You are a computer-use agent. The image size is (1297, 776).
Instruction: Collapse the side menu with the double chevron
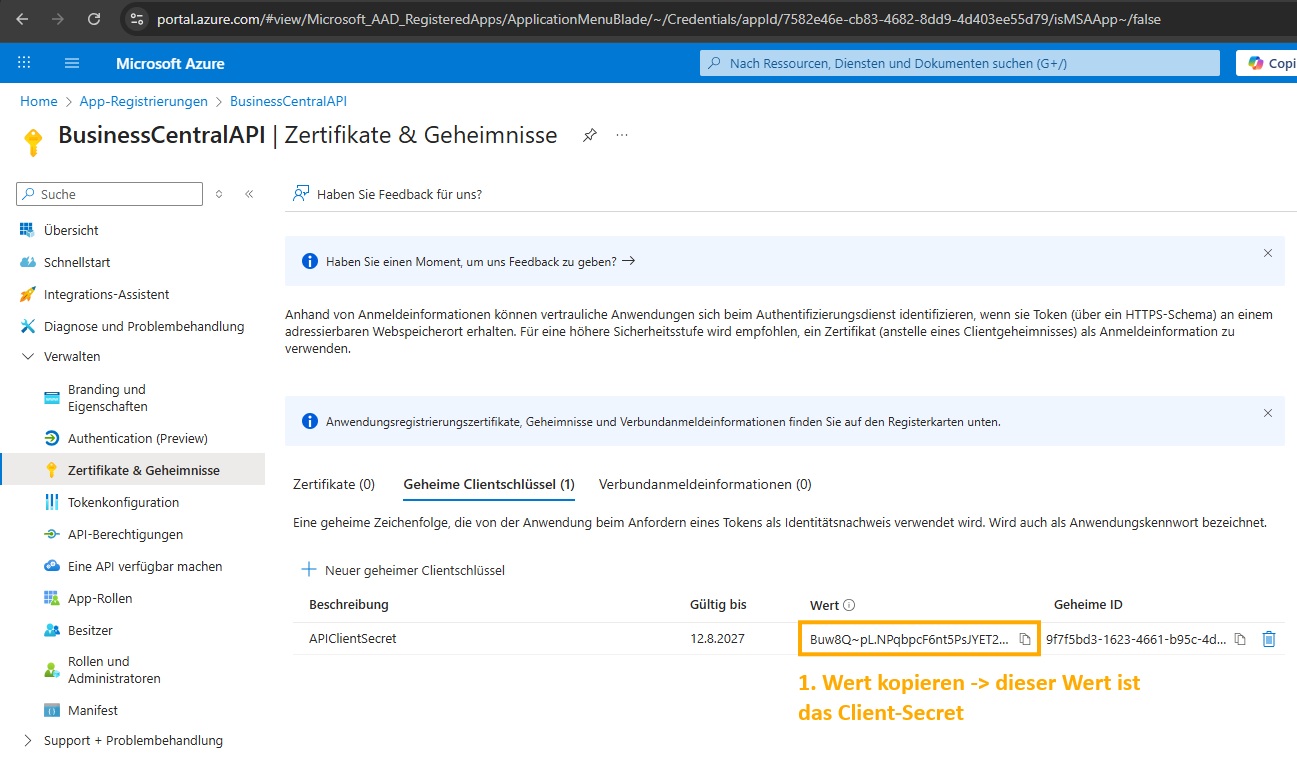tap(249, 194)
